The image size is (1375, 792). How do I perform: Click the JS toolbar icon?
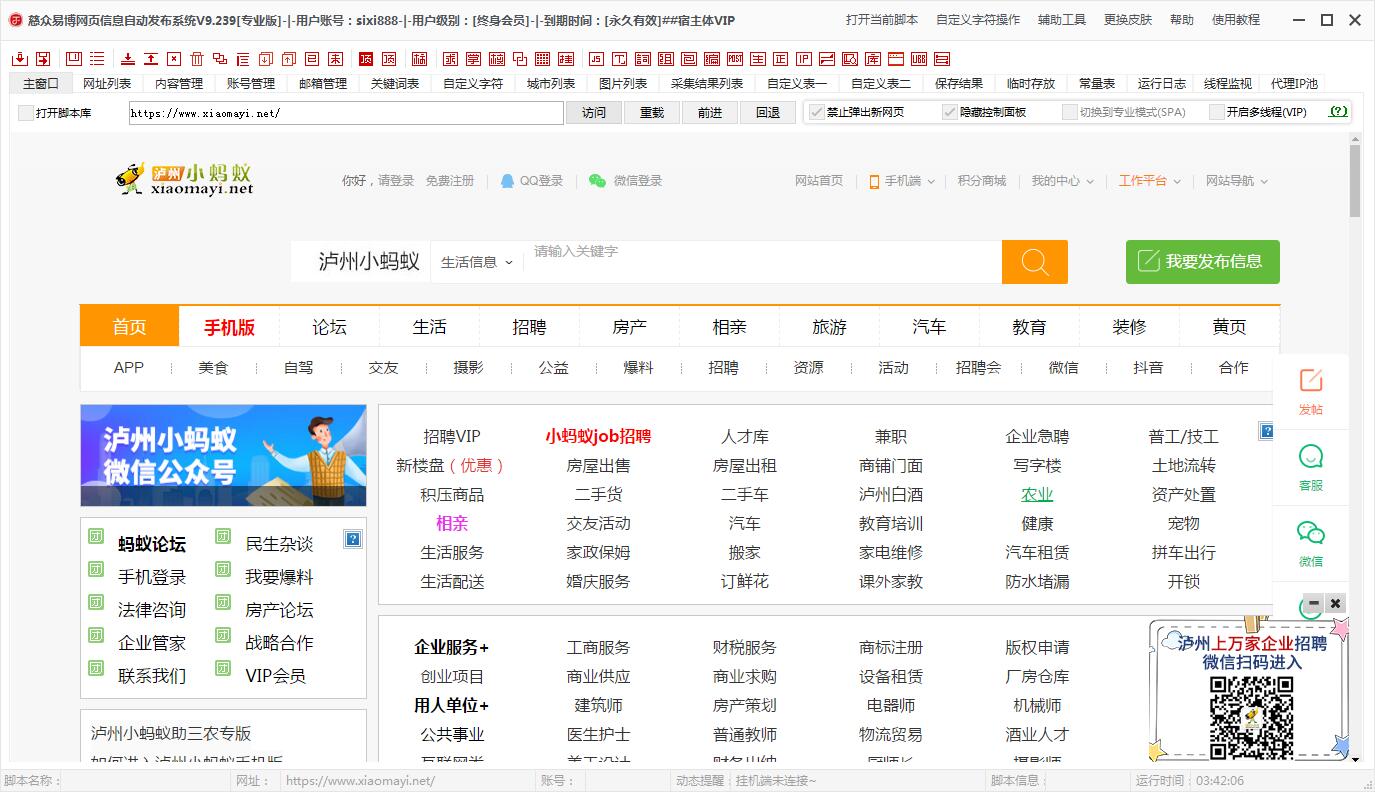click(x=597, y=59)
